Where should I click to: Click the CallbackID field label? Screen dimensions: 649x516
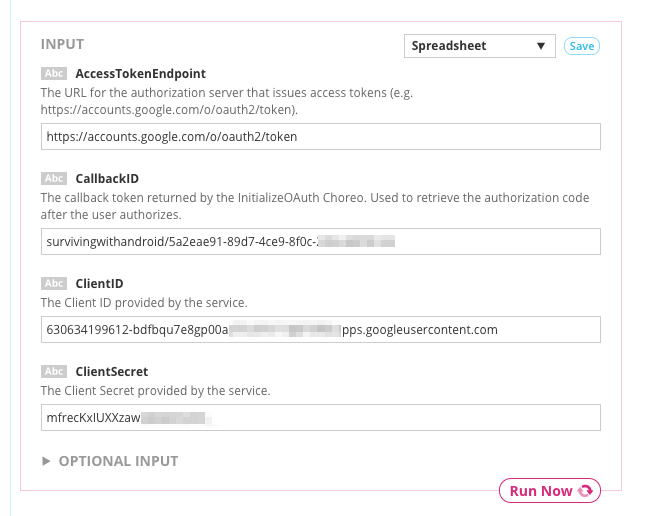pos(107,179)
